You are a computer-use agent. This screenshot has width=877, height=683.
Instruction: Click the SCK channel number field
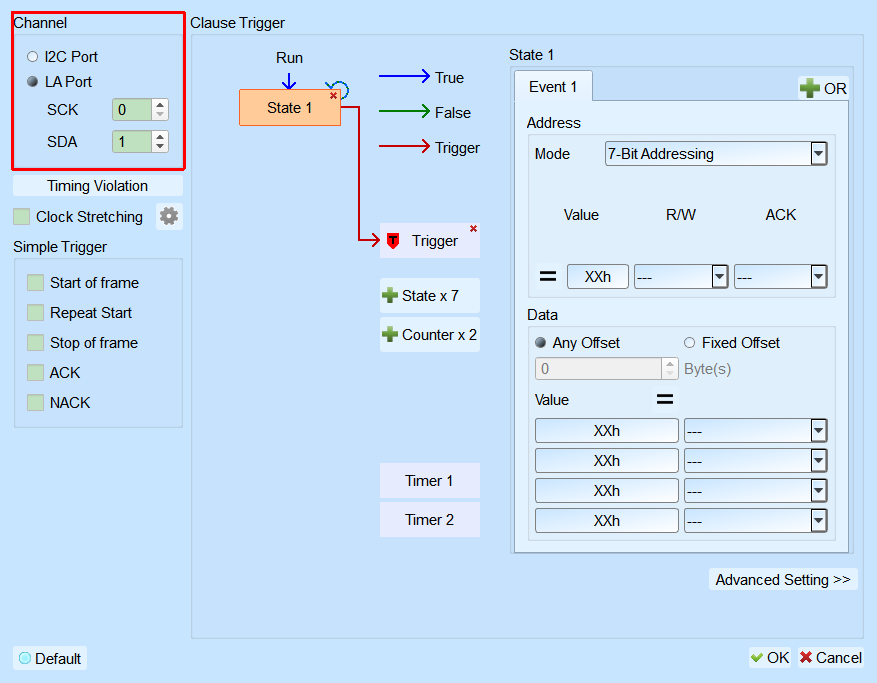[x=132, y=110]
